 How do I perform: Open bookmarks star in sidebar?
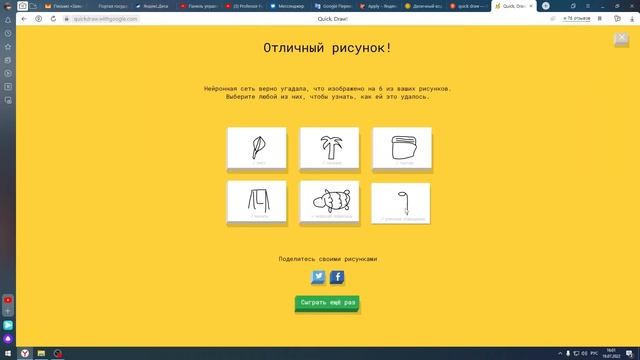point(8,47)
